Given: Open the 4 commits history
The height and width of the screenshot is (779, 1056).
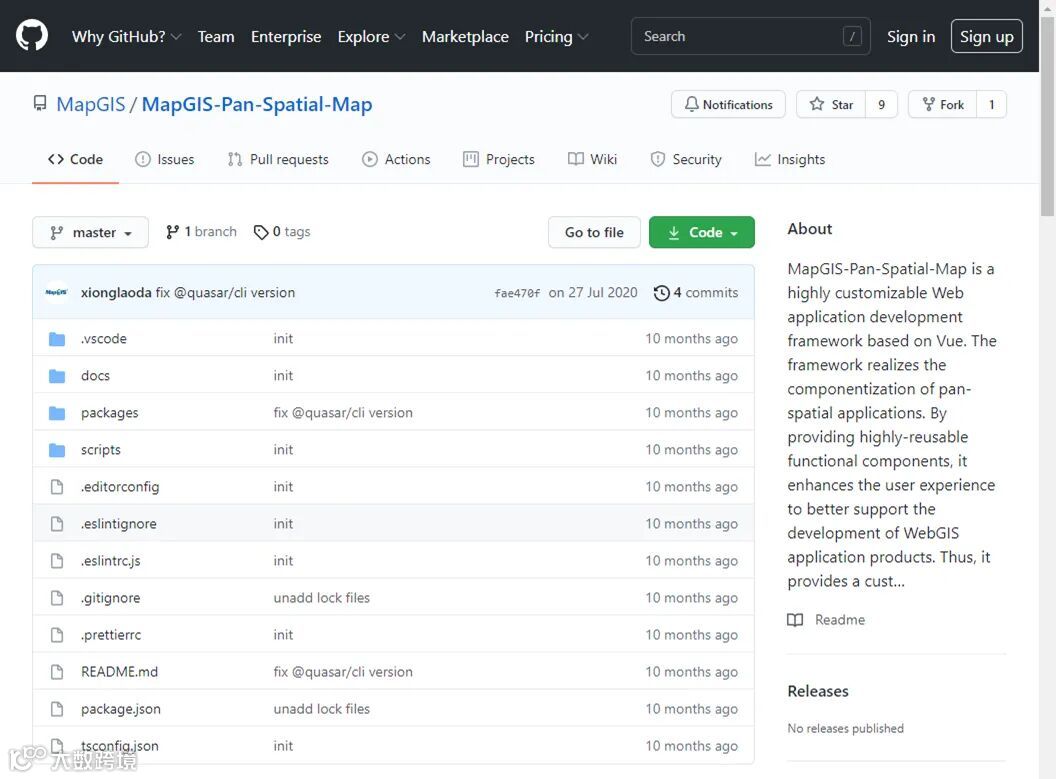Looking at the screenshot, I should pyautogui.click(x=696, y=293).
